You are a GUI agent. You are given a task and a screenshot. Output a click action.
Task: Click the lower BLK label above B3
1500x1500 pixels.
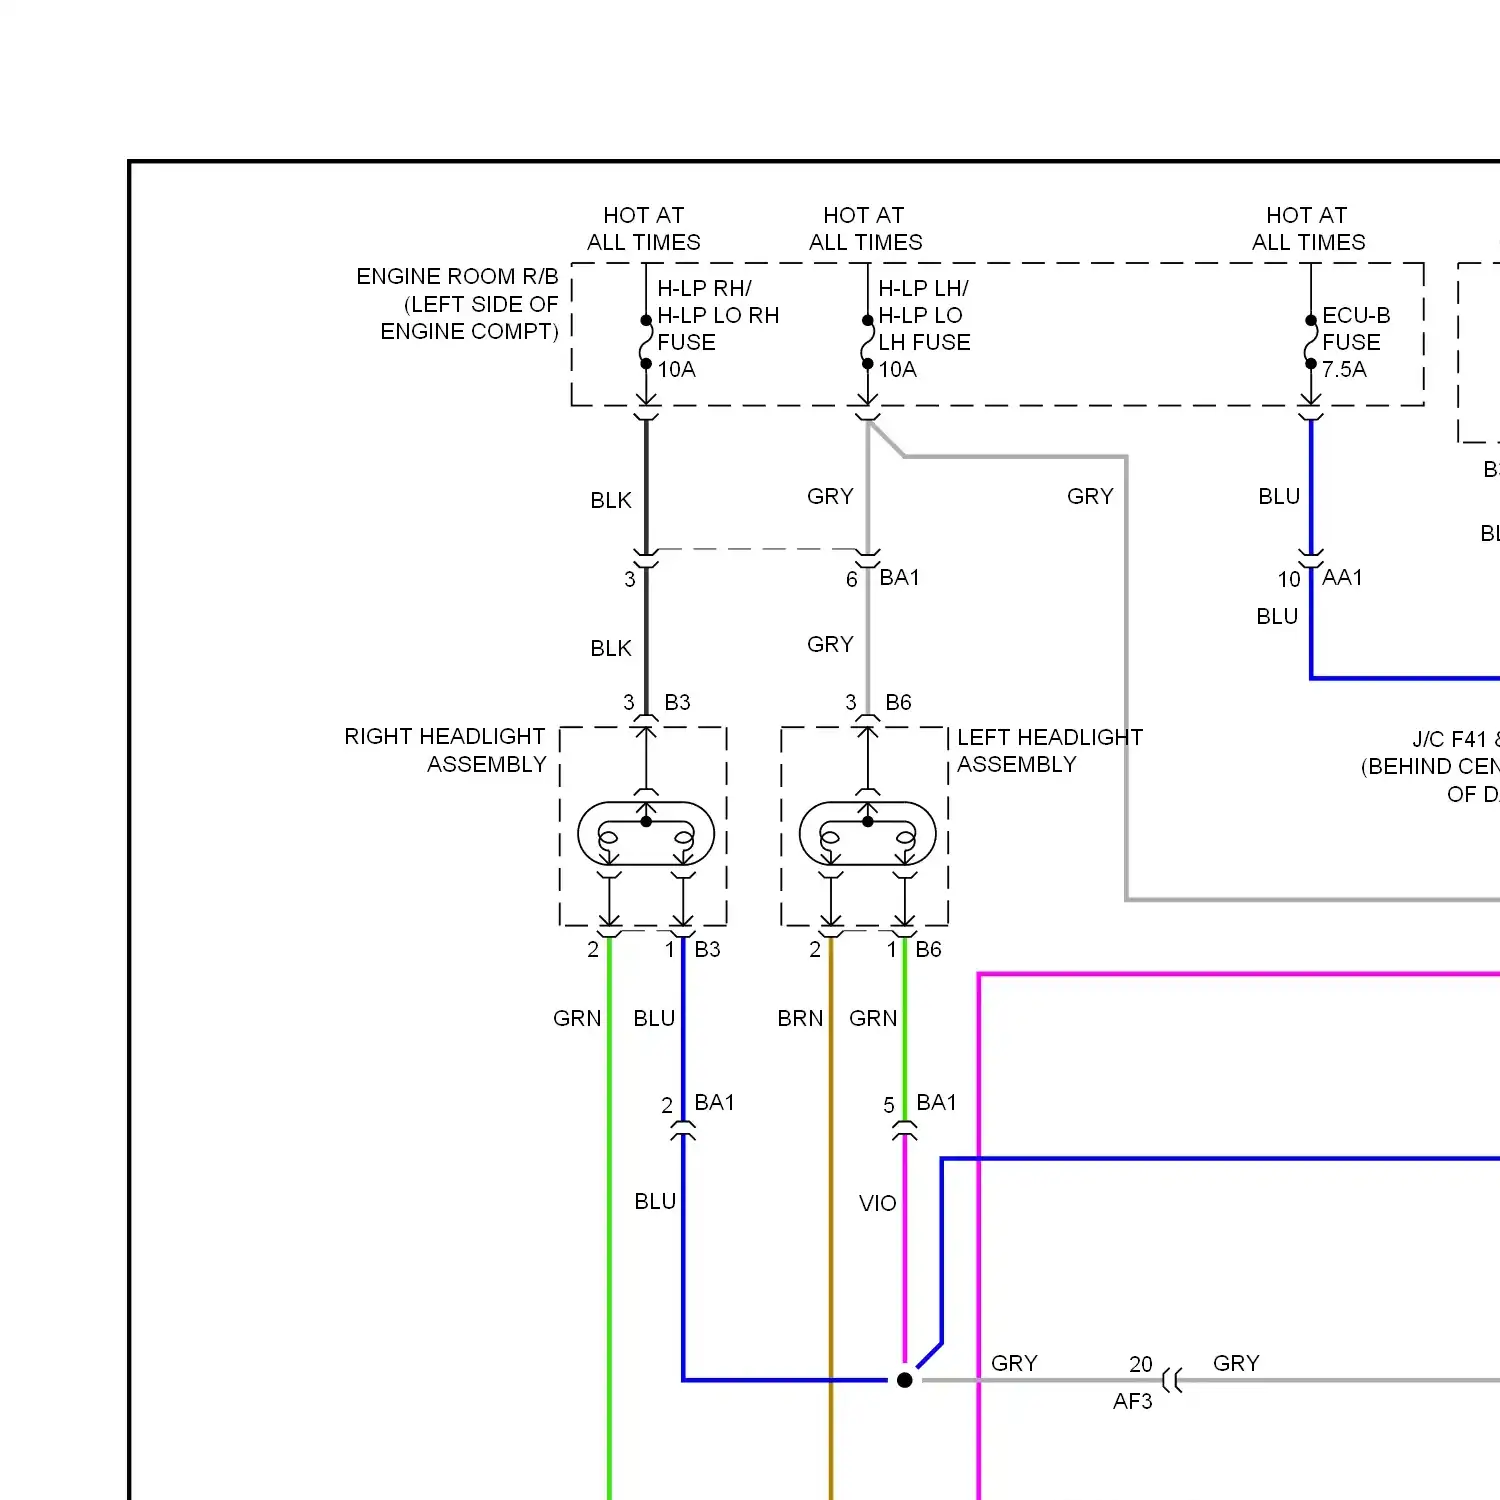click(611, 648)
